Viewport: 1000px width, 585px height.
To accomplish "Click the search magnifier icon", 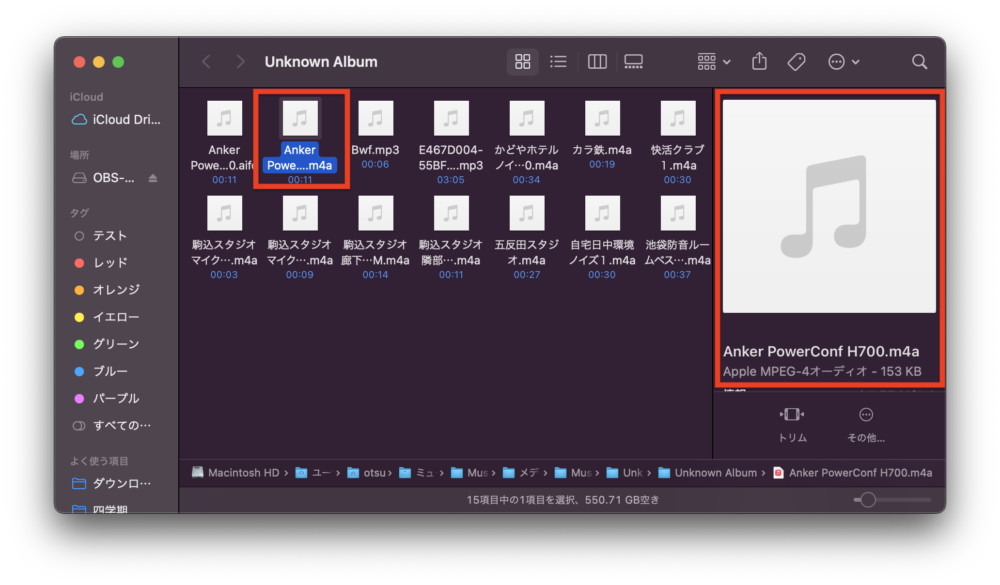I will [919, 62].
